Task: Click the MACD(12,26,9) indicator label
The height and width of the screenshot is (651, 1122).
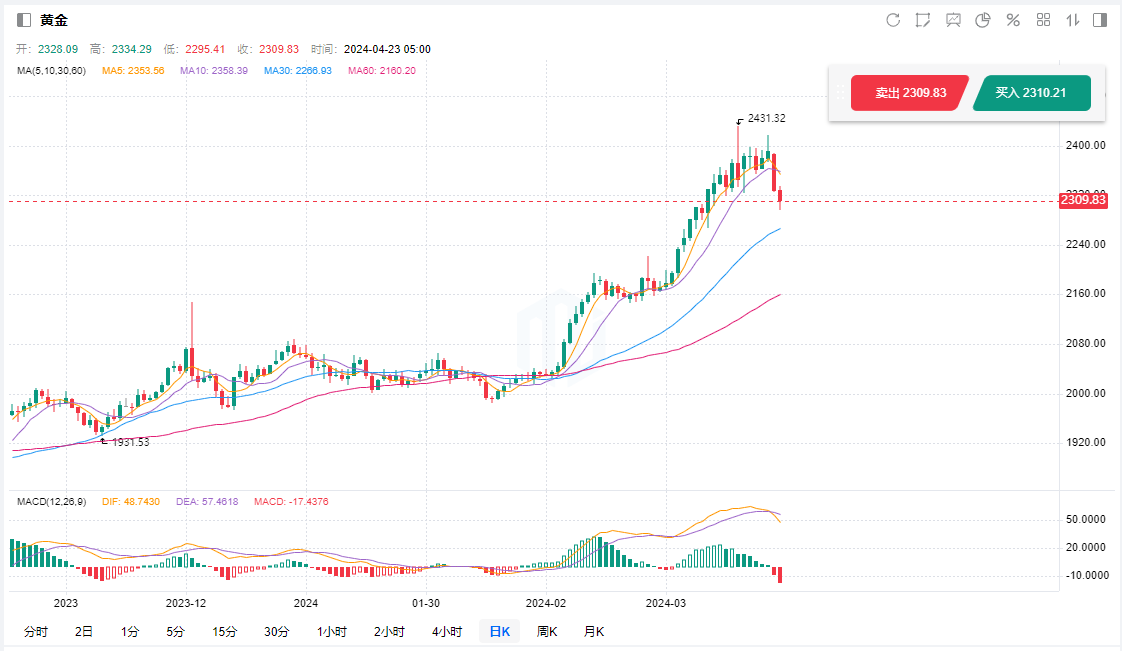Action: click(51, 501)
